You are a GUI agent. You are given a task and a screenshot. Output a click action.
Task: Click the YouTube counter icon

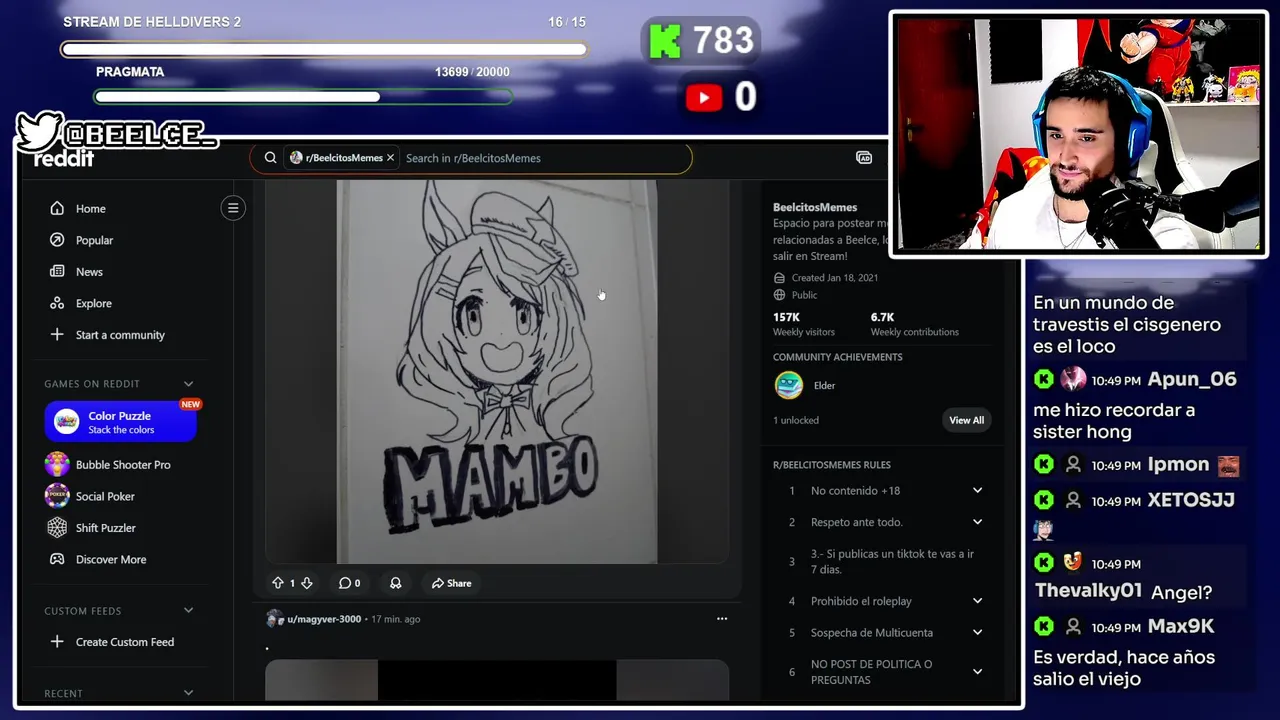(x=704, y=97)
